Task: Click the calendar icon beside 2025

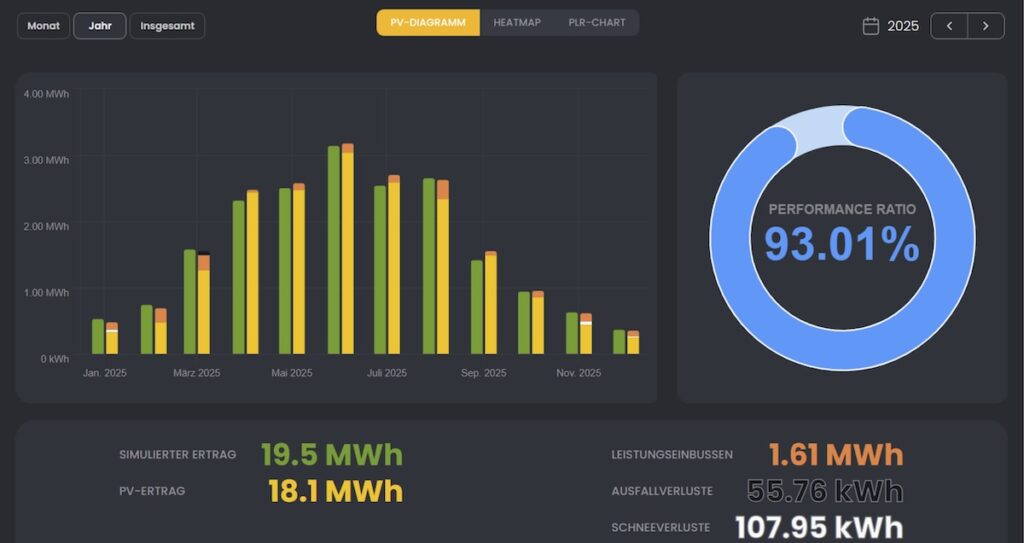Action: 870,26
